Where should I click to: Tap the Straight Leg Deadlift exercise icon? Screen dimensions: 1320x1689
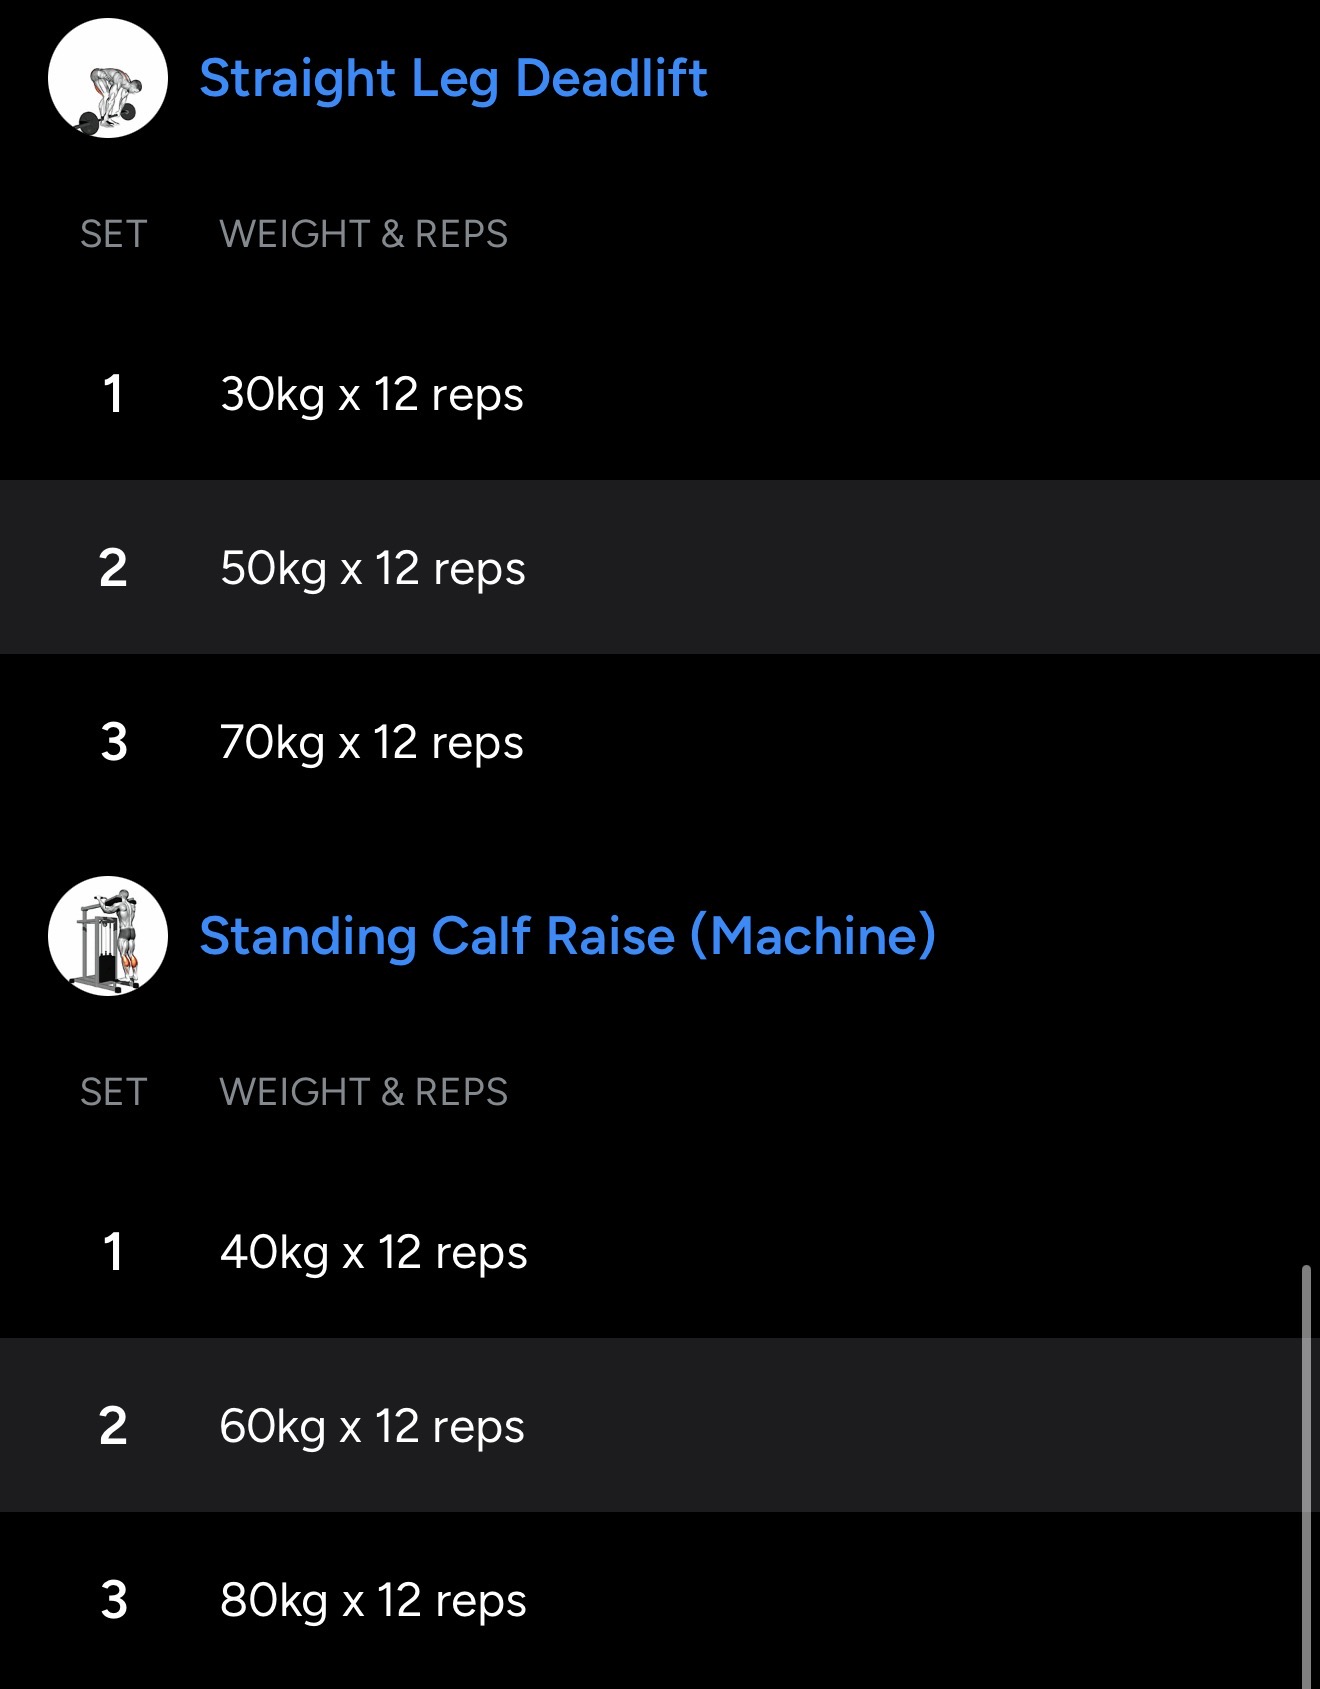click(108, 78)
